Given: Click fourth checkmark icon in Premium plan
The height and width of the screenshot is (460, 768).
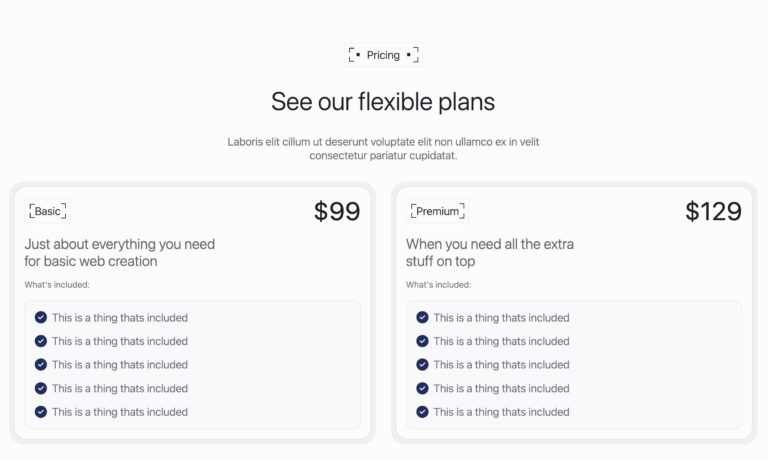Looking at the screenshot, I should (x=422, y=388).
